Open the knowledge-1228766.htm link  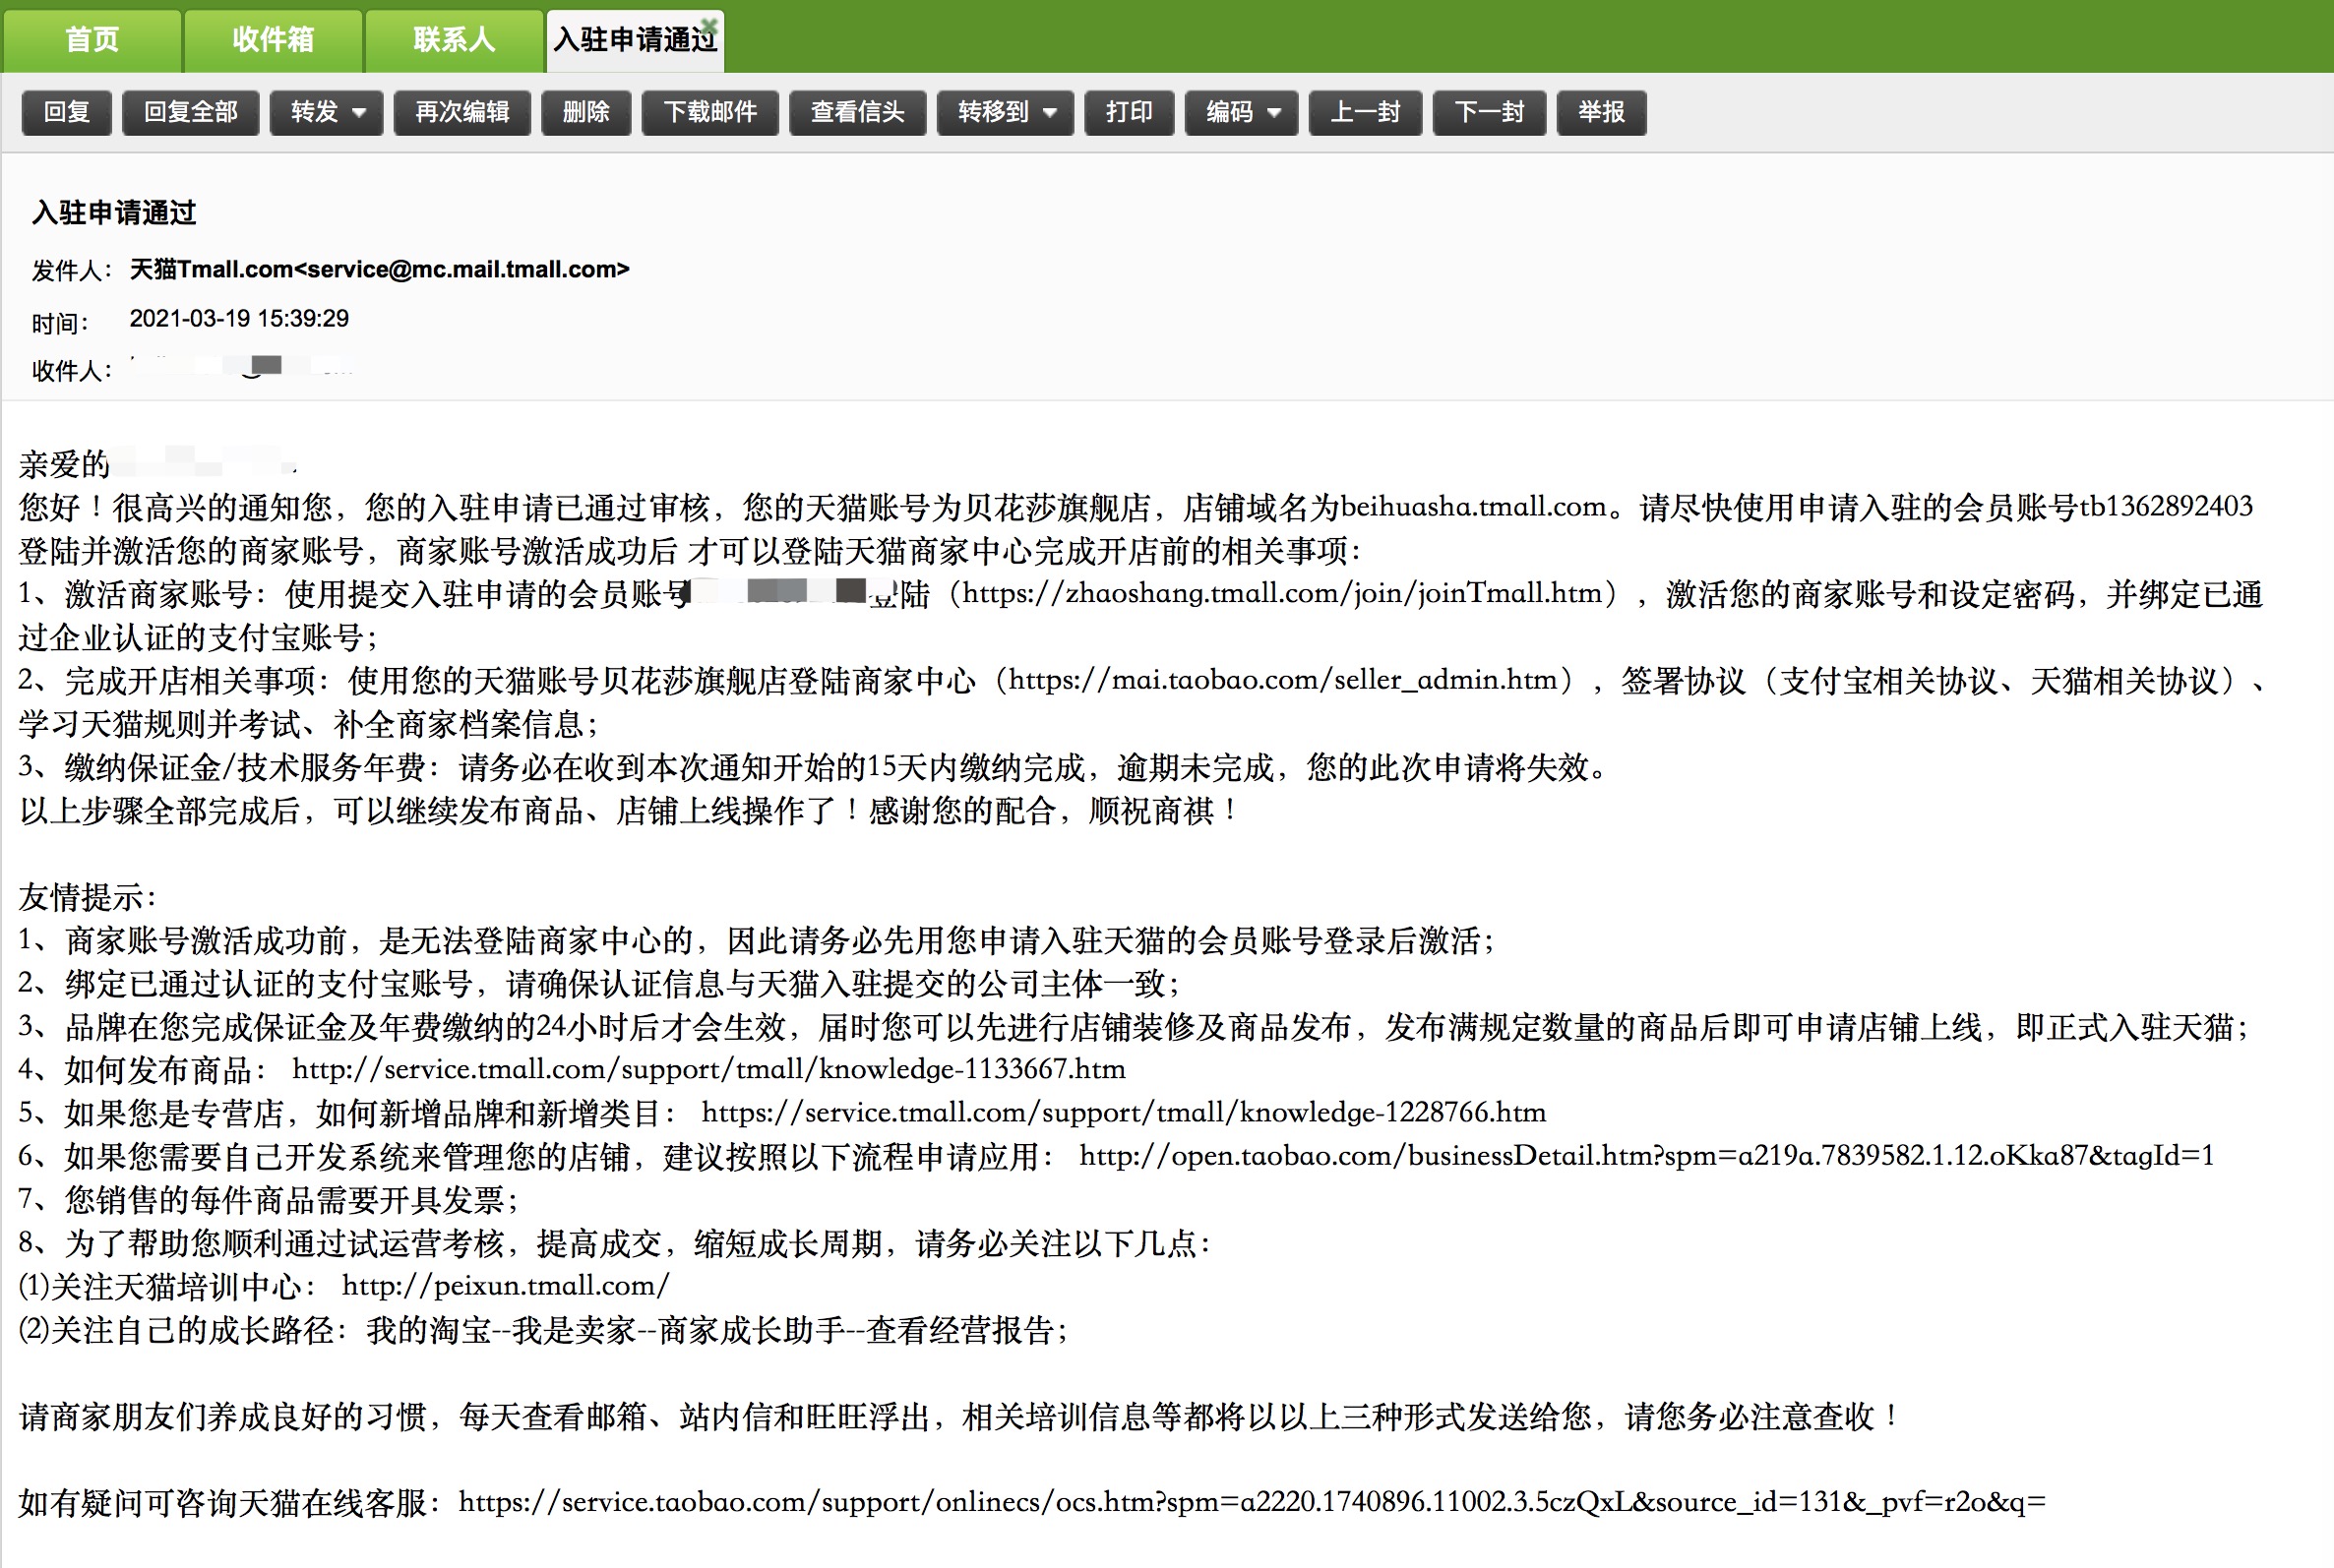pyautogui.click(x=1123, y=1112)
